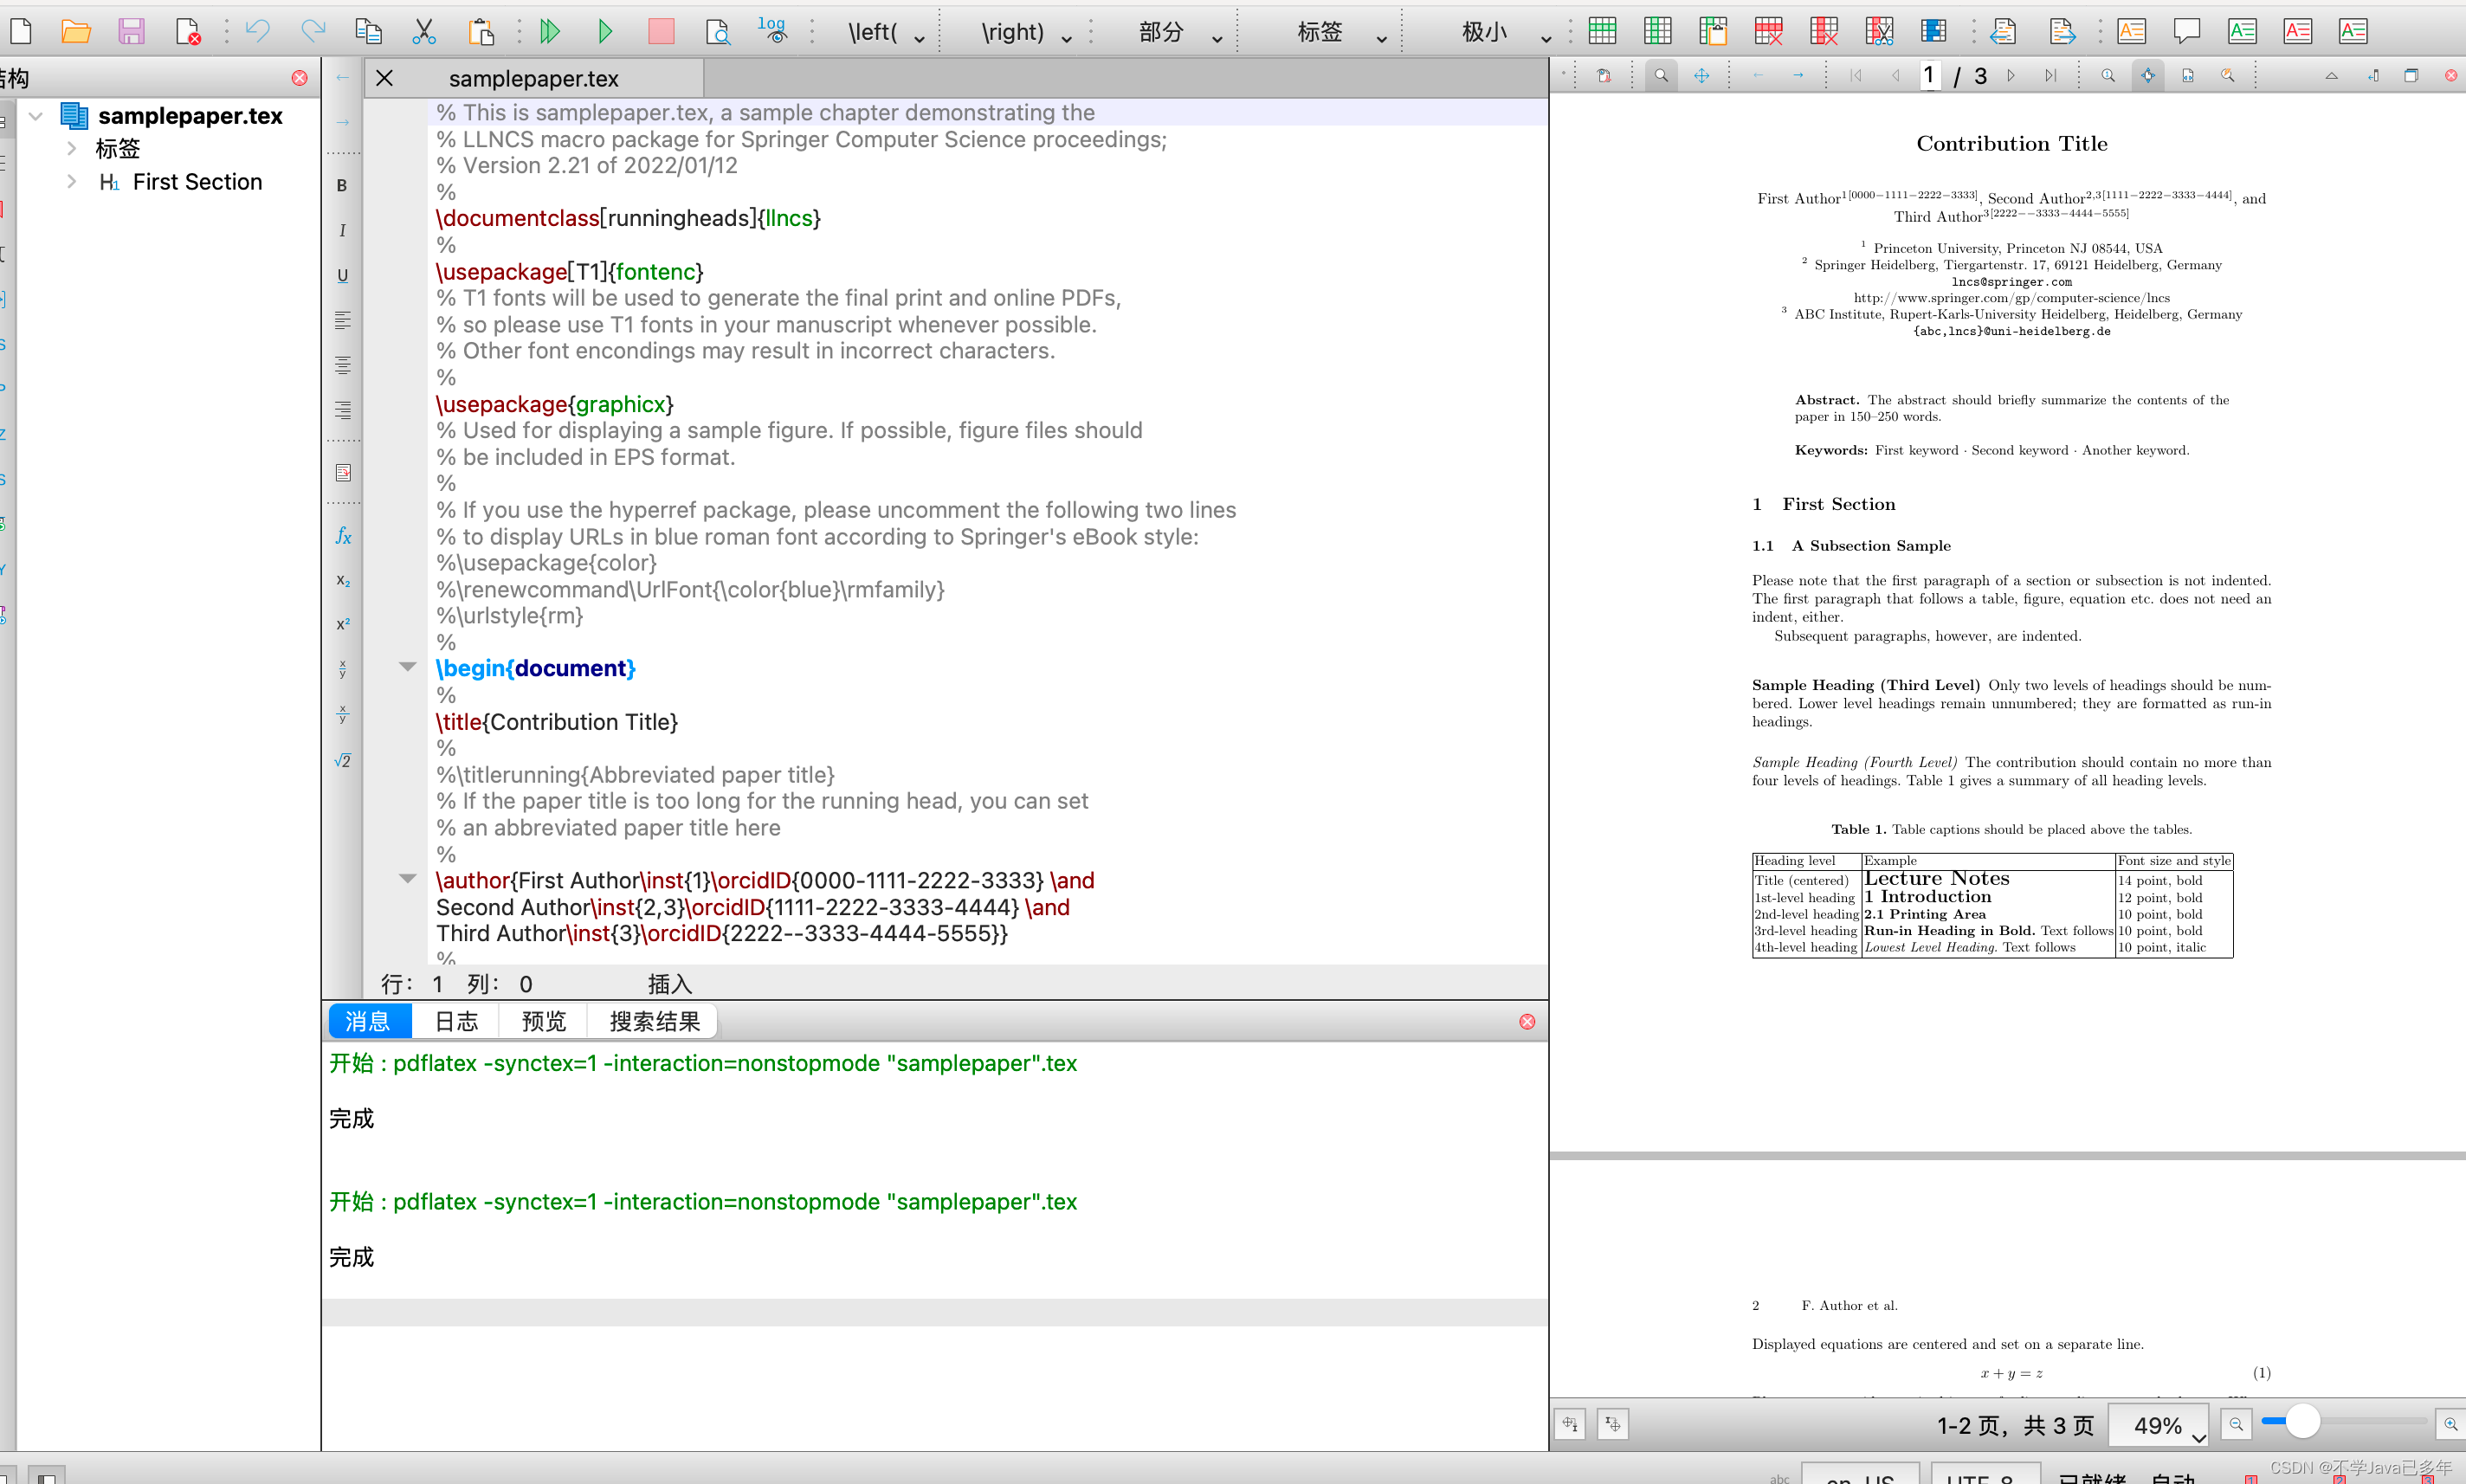Click the Italic formatting icon in sidebar
The width and height of the screenshot is (2466, 1484).
point(342,230)
